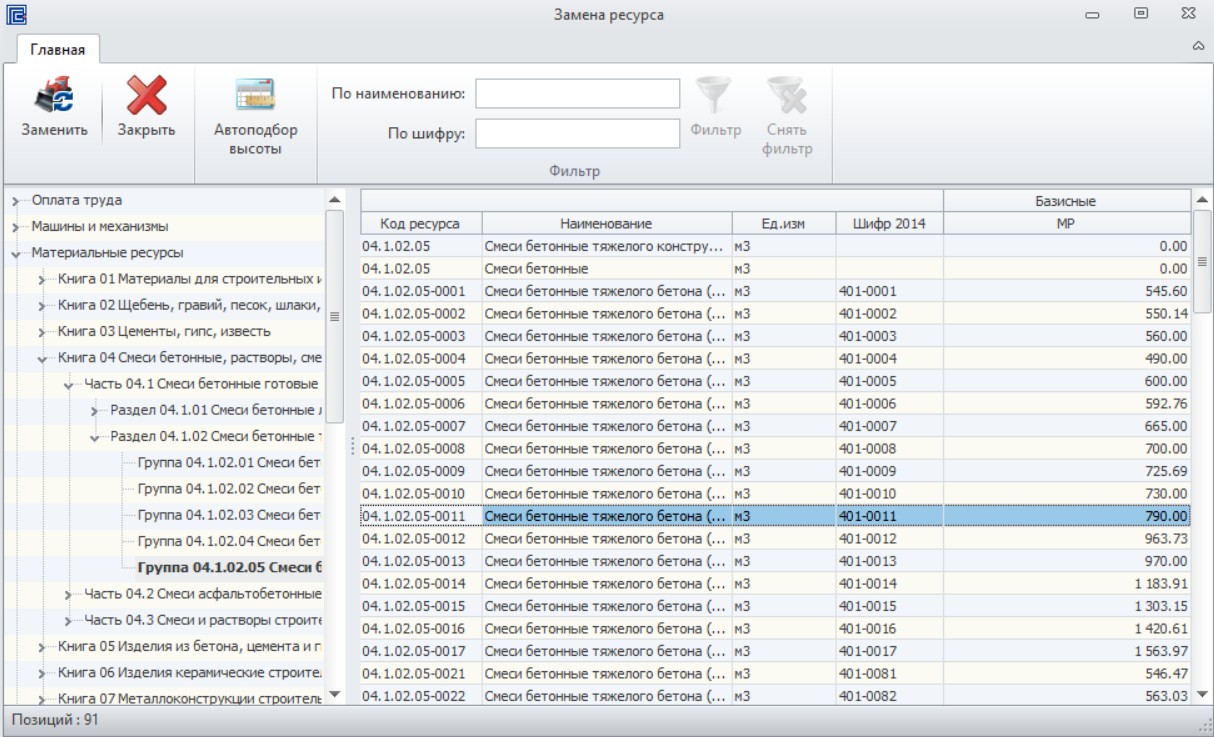Apply the Фильтр funnel icon

[x=714, y=96]
